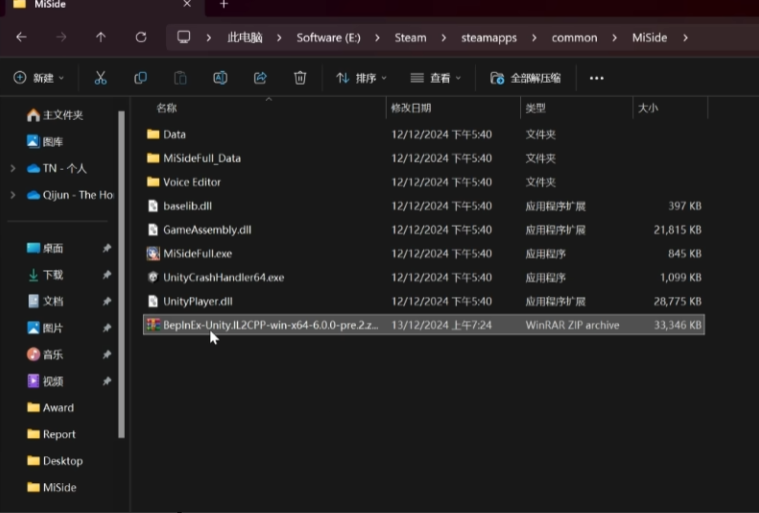
Task: Open Videos (视频) pinned shortcut
Action: pos(45,381)
